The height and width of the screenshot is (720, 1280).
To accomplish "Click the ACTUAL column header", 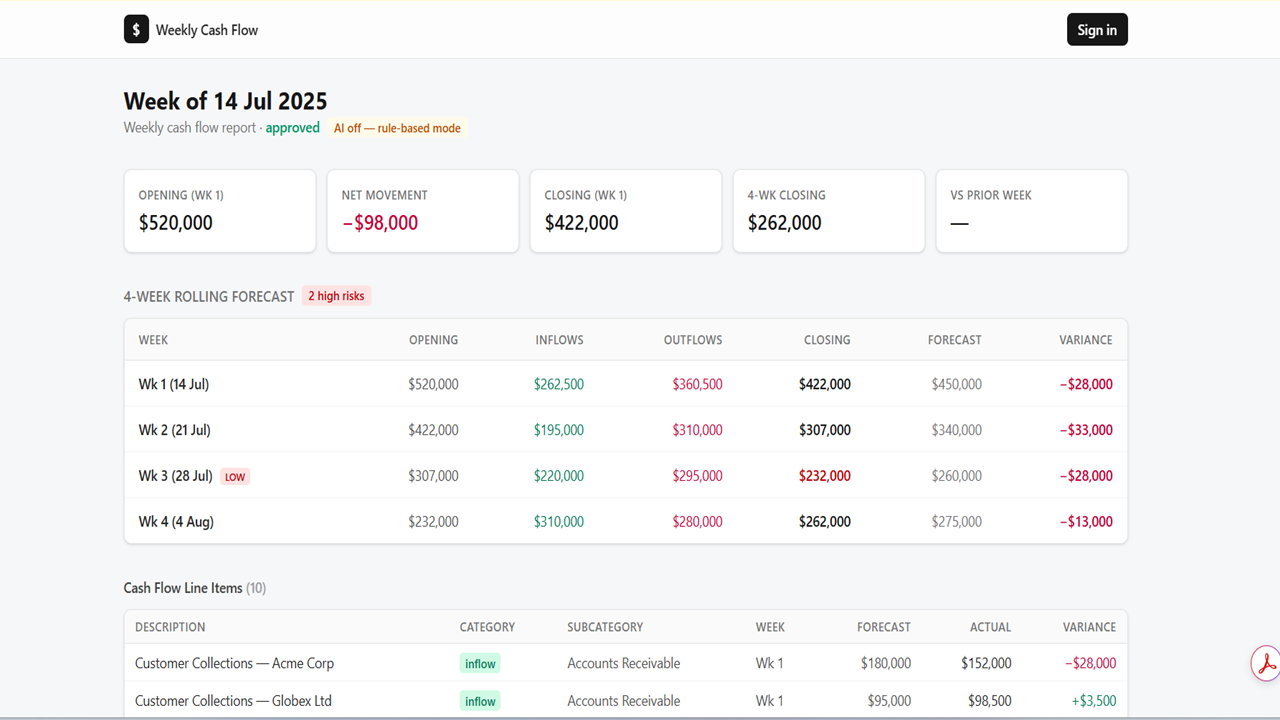I will [x=990, y=627].
